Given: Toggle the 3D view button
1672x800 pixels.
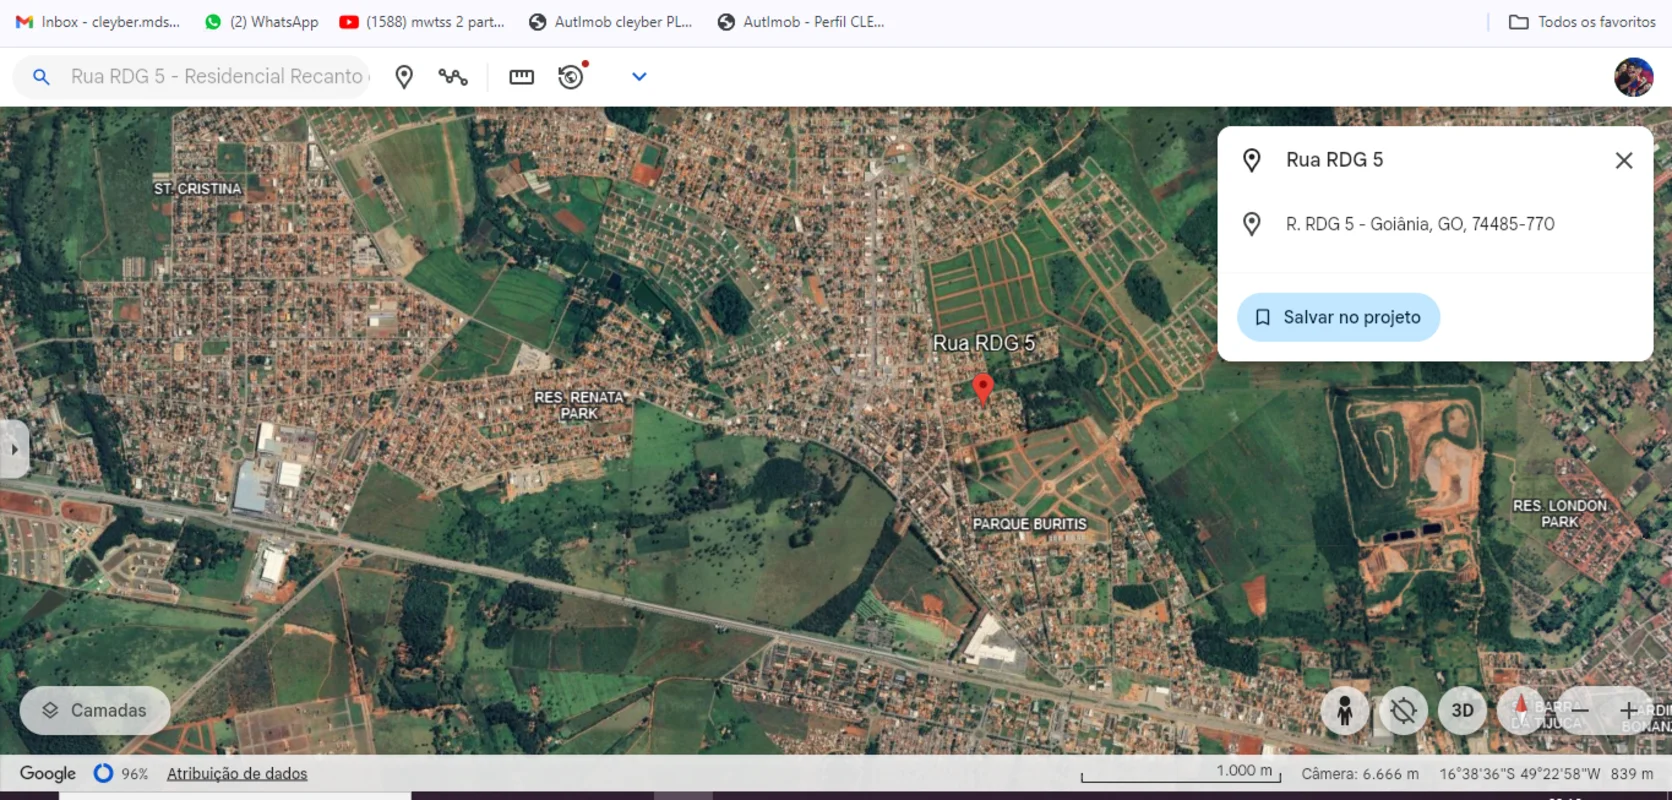Looking at the screenshot, I should click(x=1462, y=710).
